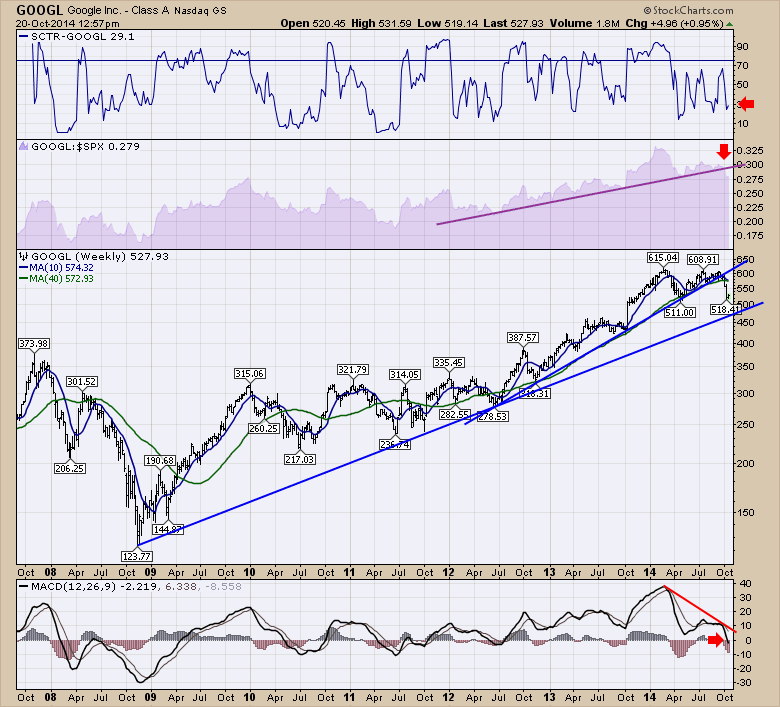Click the date '20-Oct-2014 12:57pm'

coord(67,23)
